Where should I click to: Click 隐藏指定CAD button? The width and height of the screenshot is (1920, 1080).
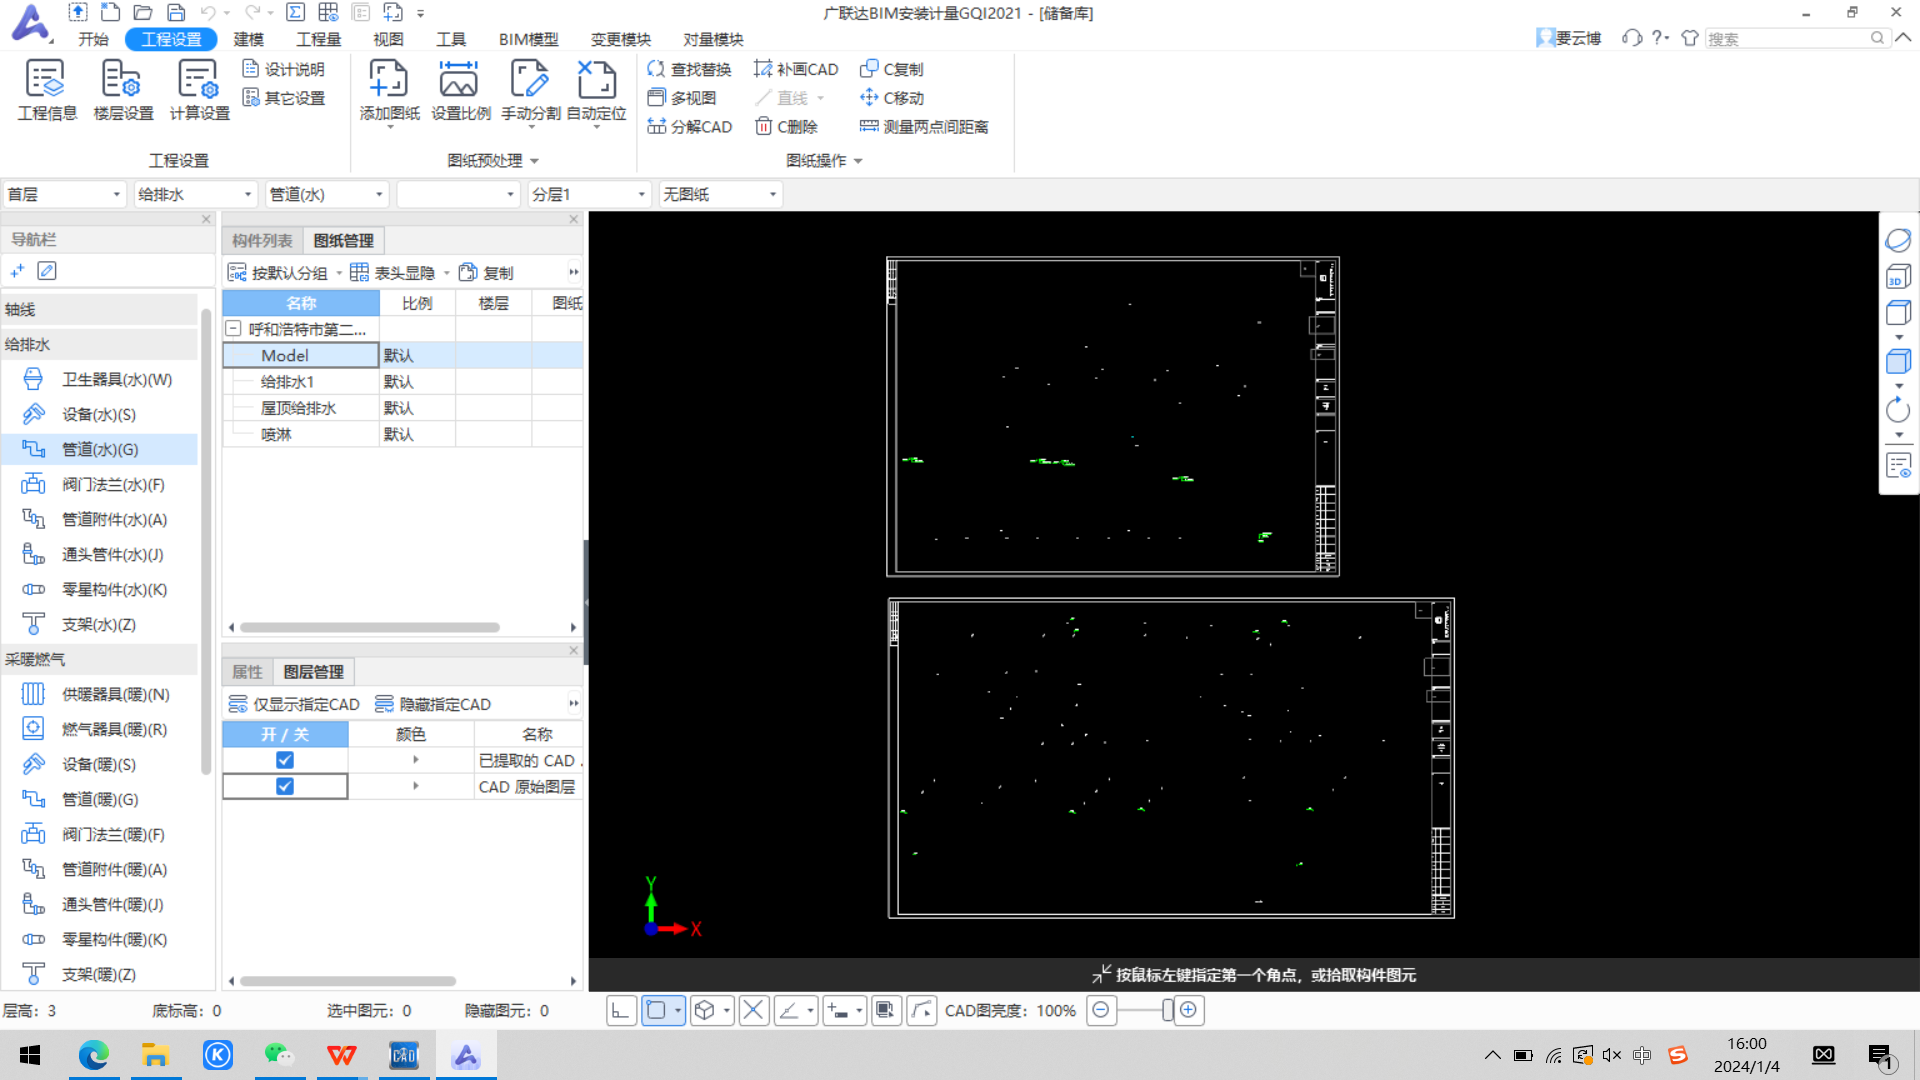[433, 704]
